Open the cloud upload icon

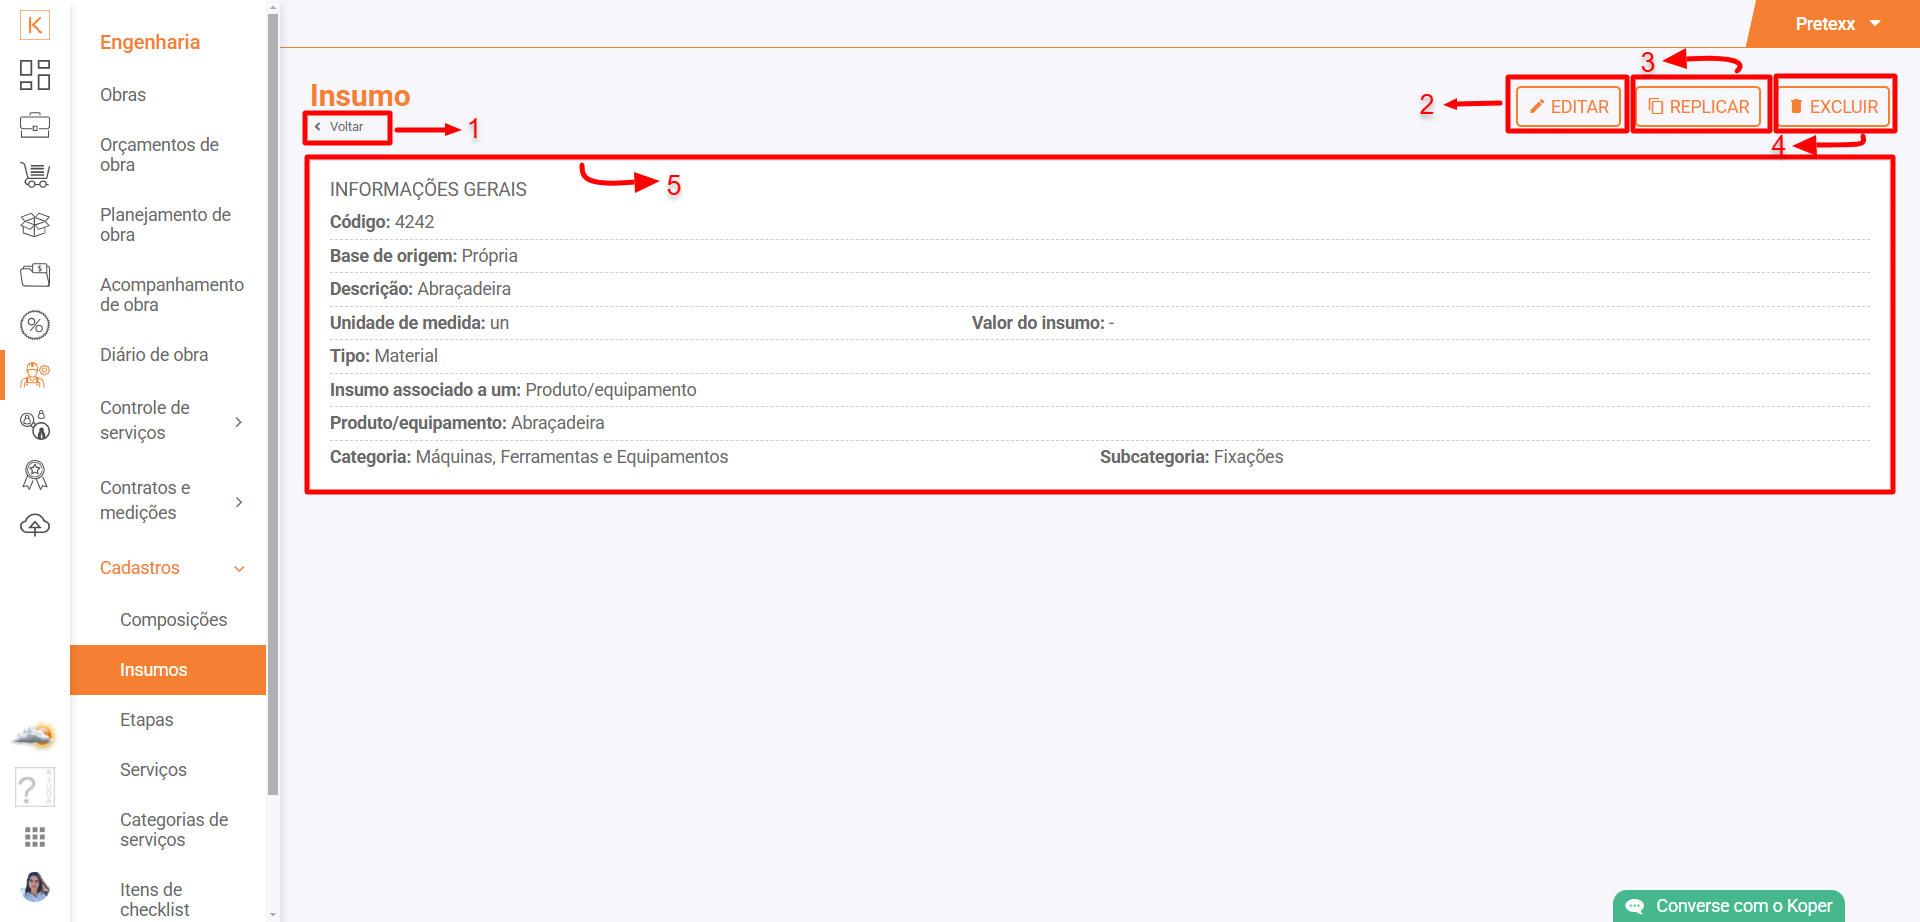pyautogui.click(x=35, y=525)
